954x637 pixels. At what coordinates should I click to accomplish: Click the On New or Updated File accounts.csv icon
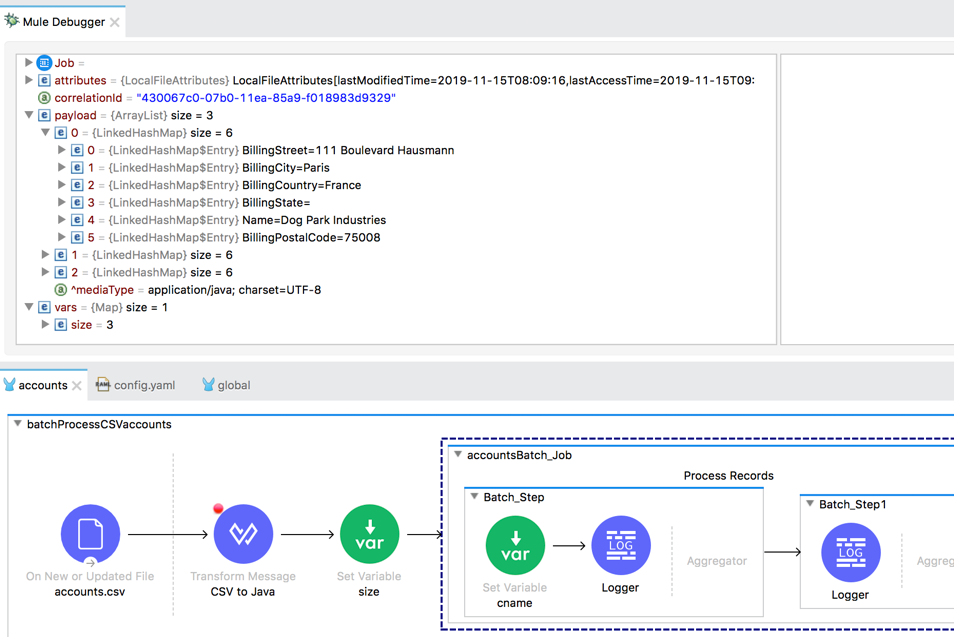(90, 534)
